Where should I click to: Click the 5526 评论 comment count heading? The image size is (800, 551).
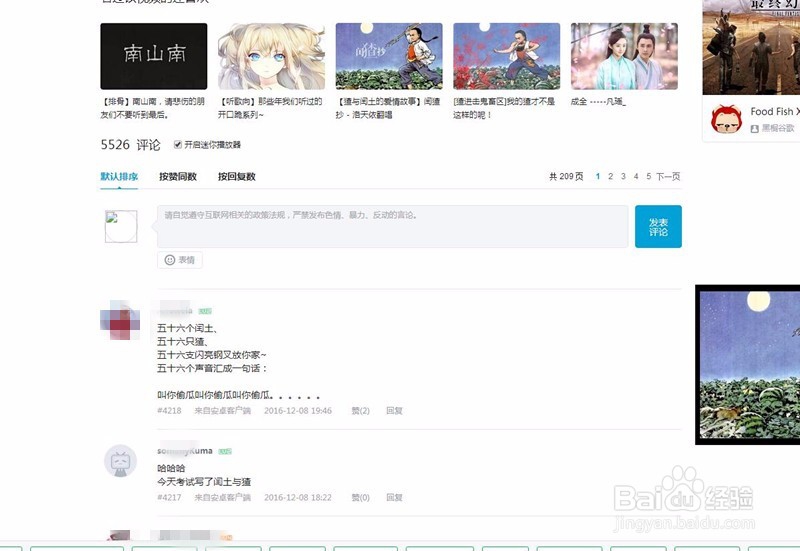coord(131,145)
